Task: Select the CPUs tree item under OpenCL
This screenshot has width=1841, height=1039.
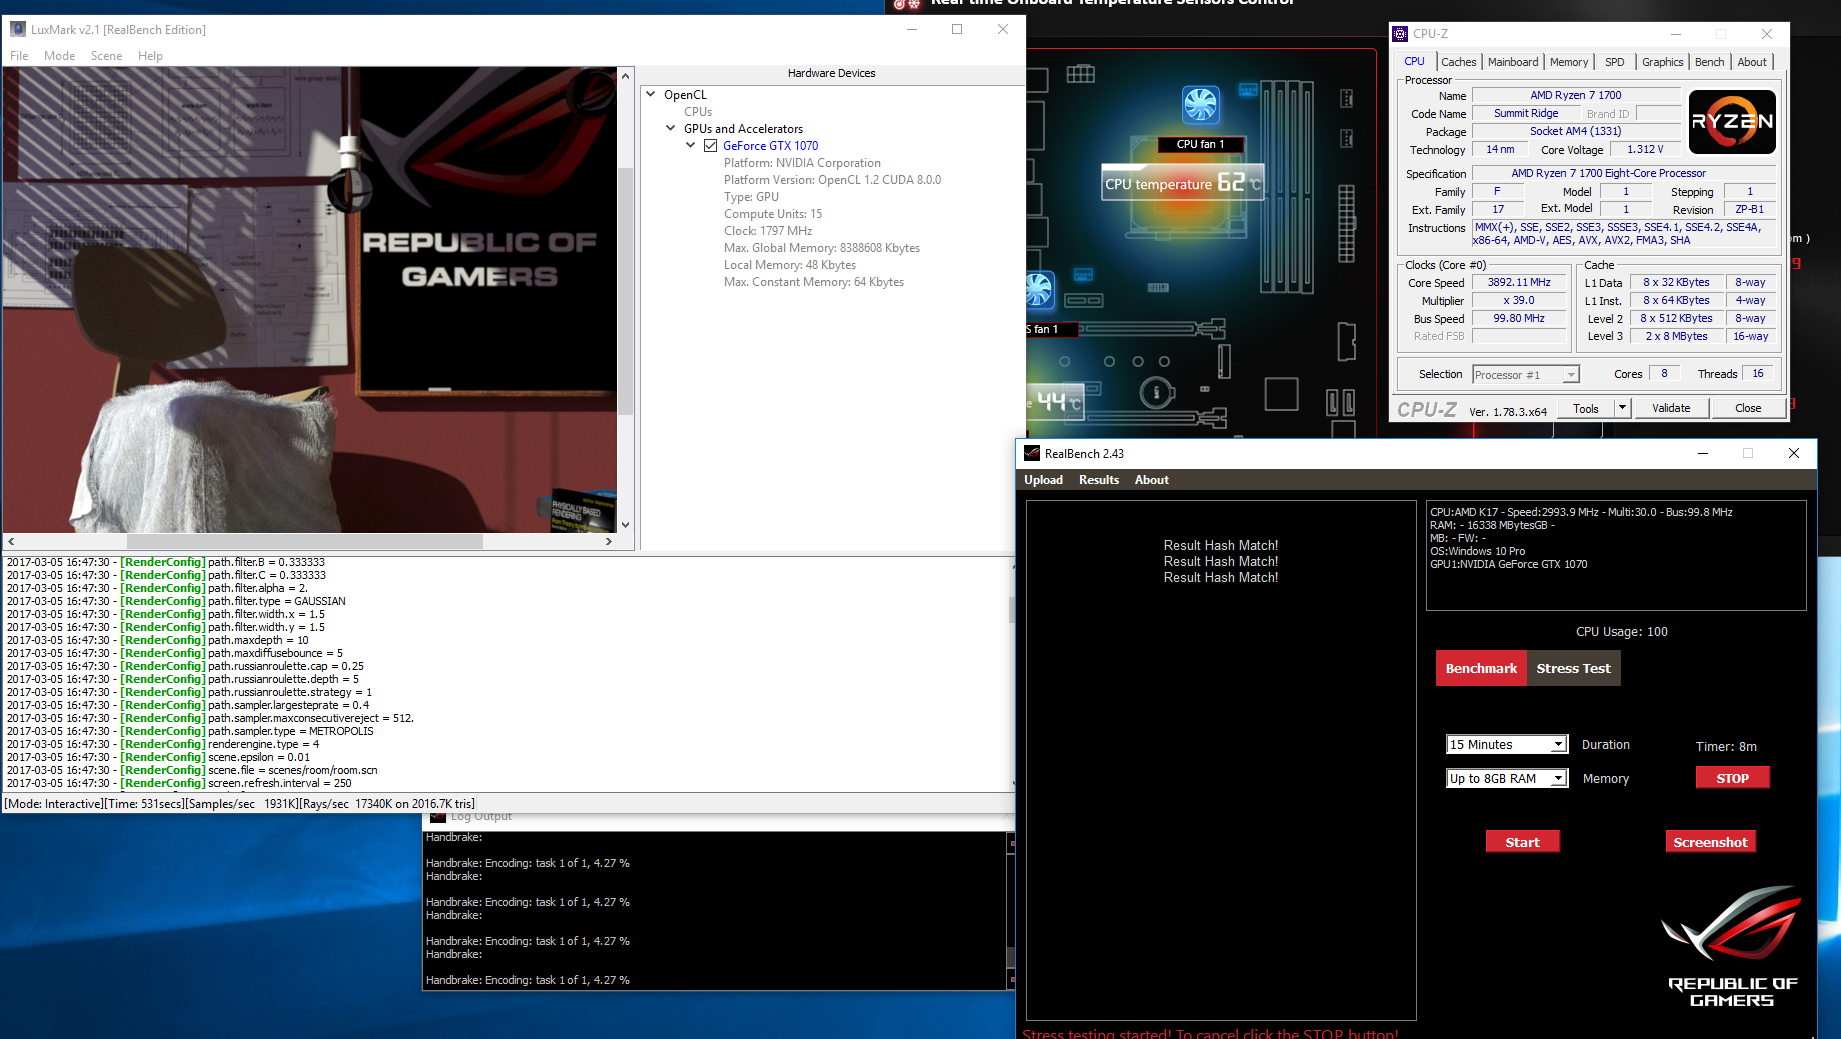Action: [698, 112]
